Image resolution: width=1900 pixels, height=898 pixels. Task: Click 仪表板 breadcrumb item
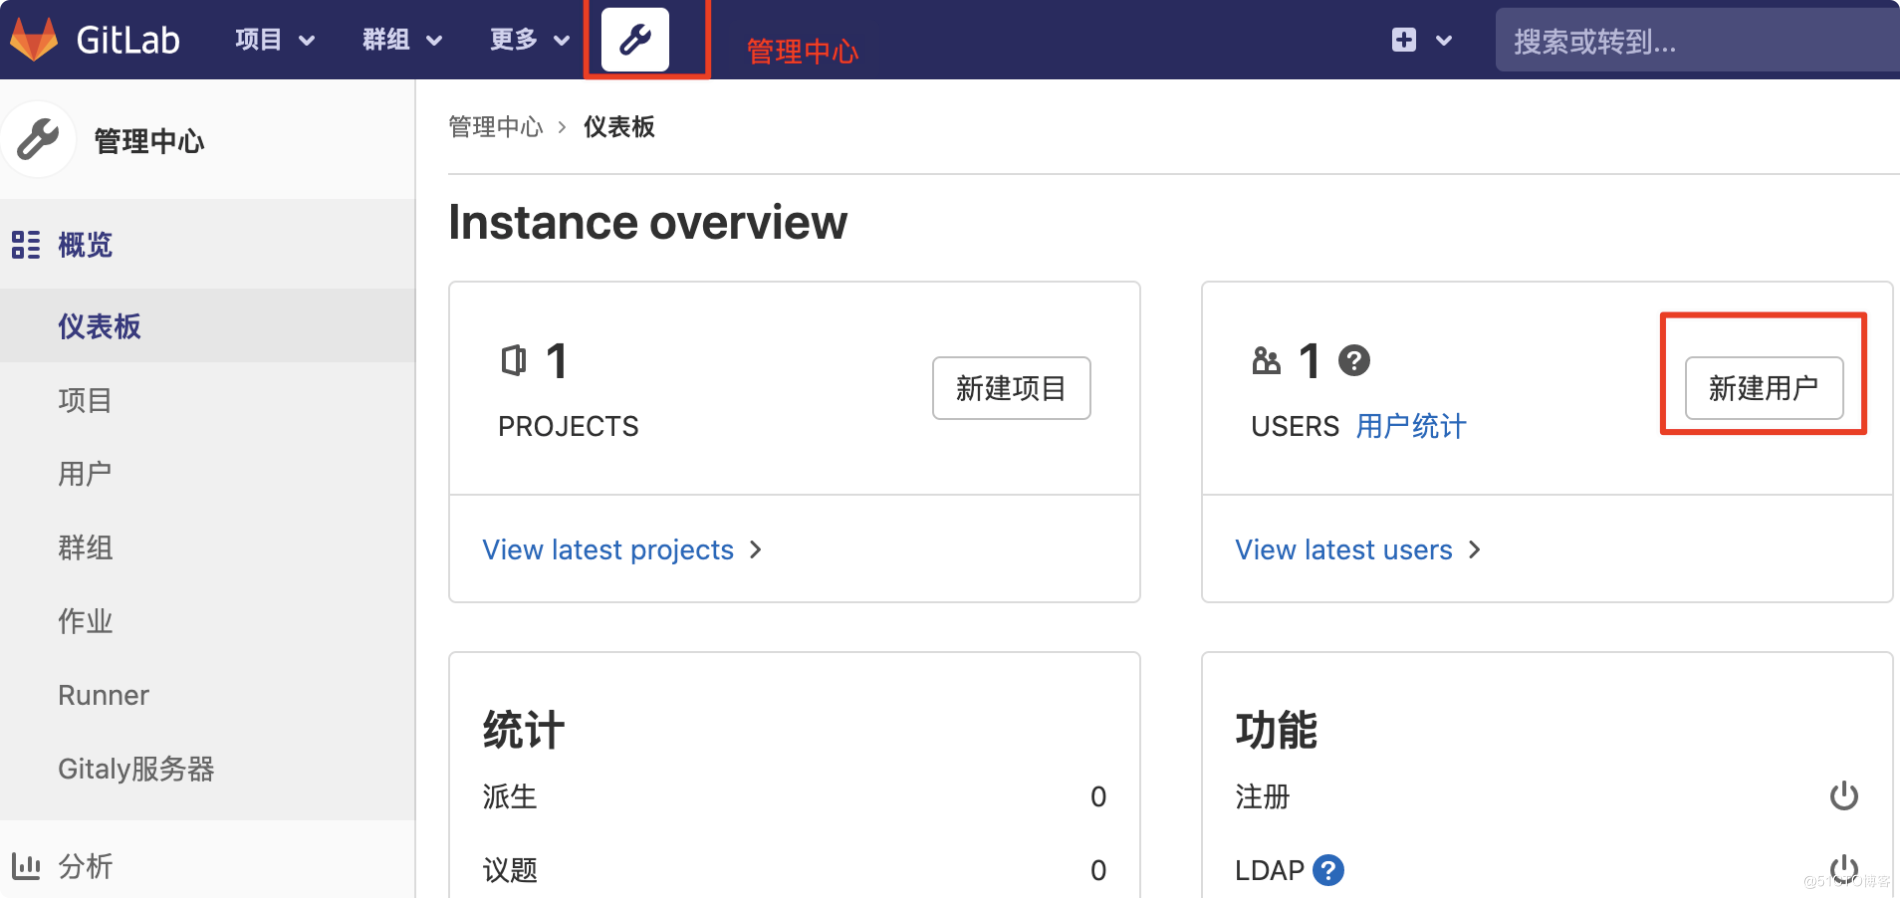click(619, 127)
